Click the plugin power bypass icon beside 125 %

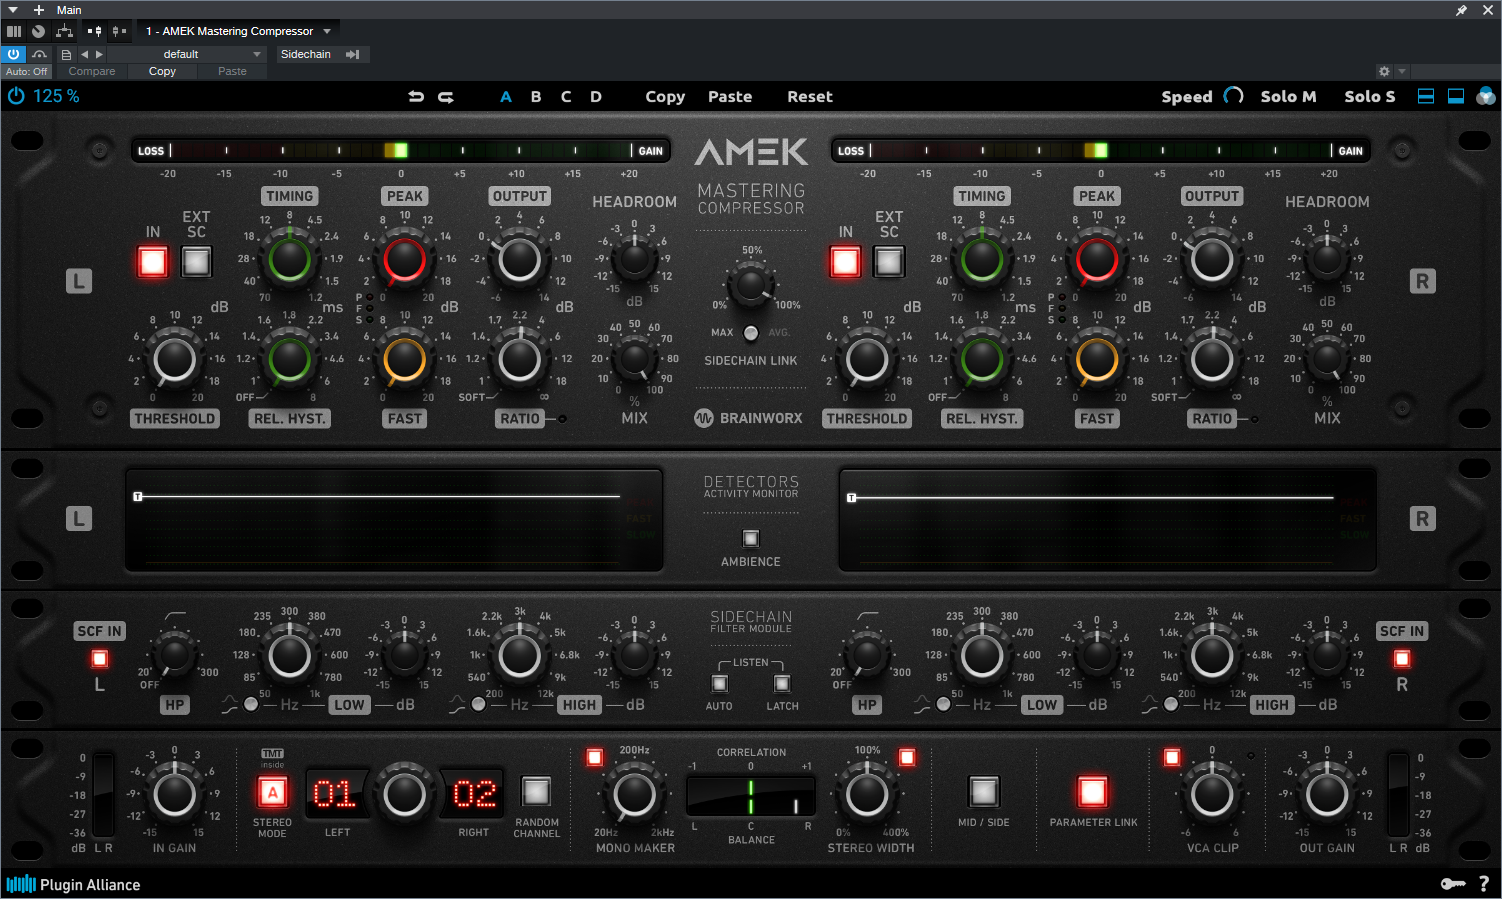pyautogui.click(x=16, y=96)
